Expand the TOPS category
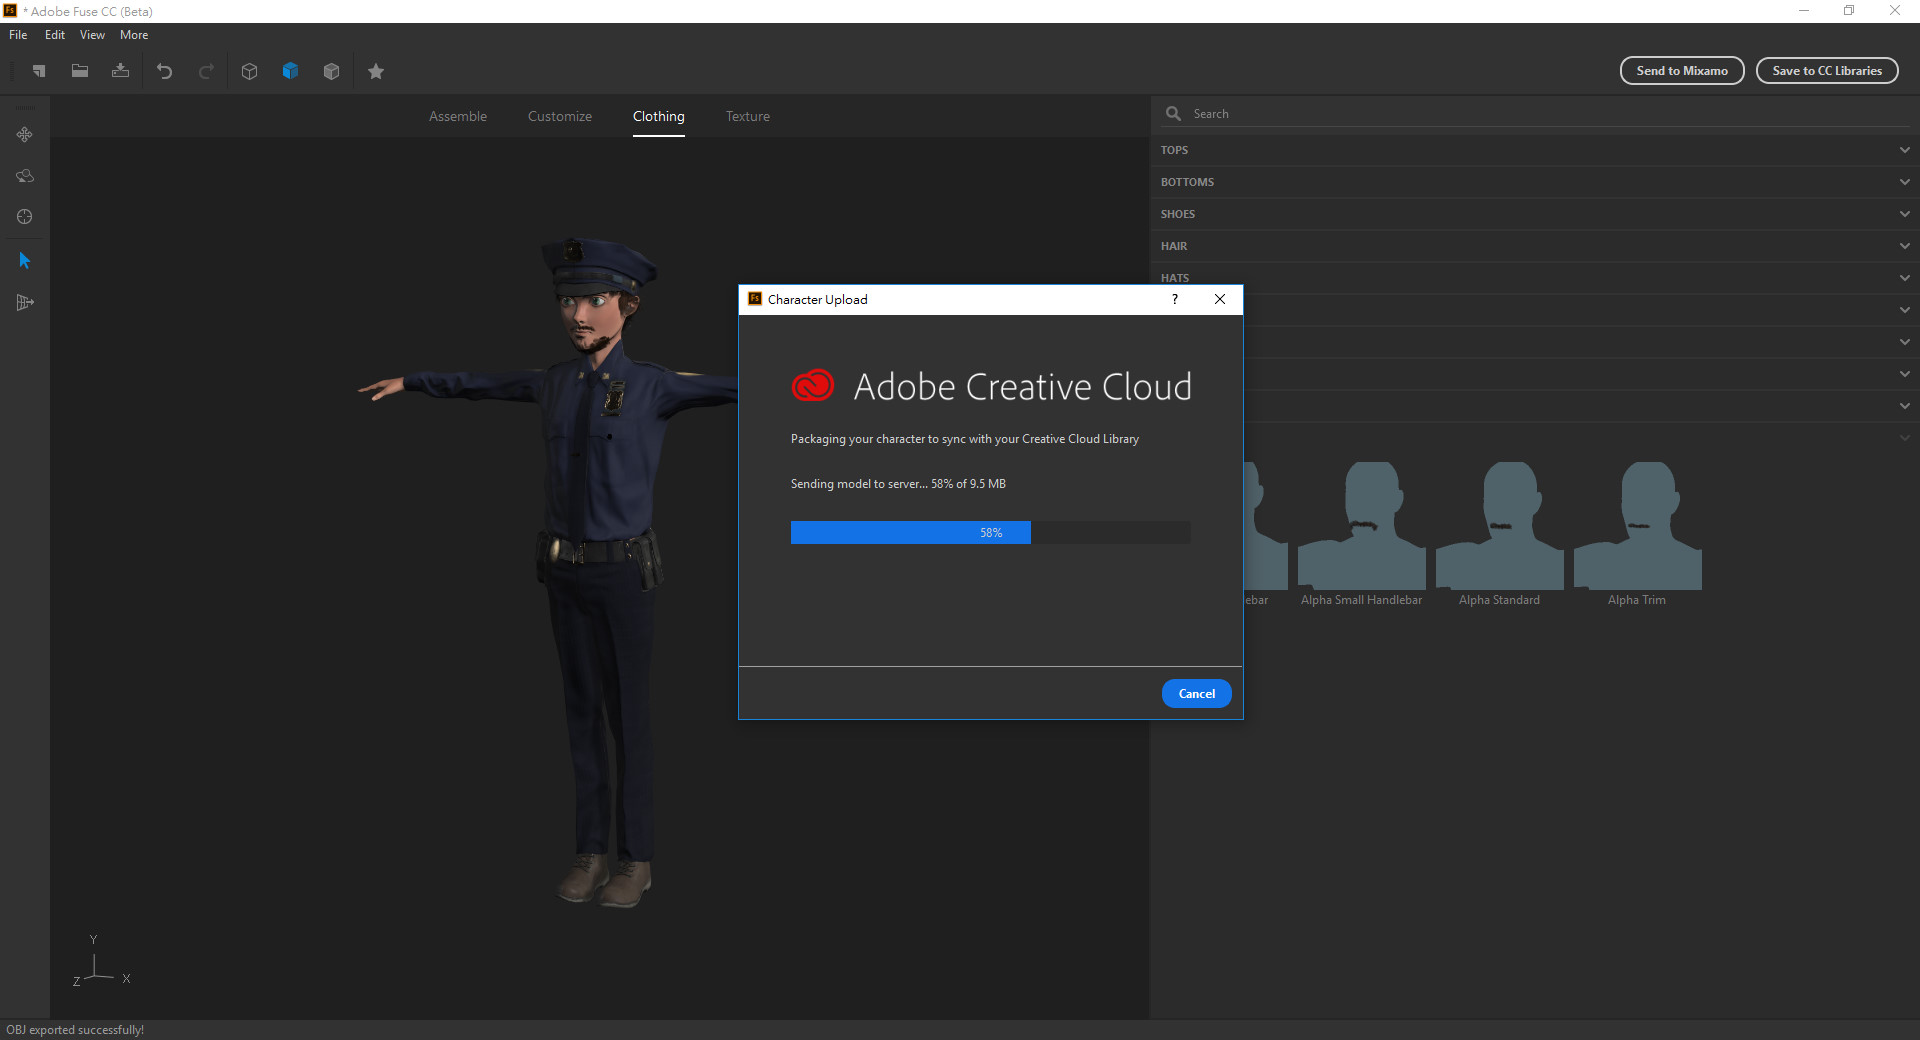The height and width of the screenshot is (1040, 1920). click(x=1535, y=150)
